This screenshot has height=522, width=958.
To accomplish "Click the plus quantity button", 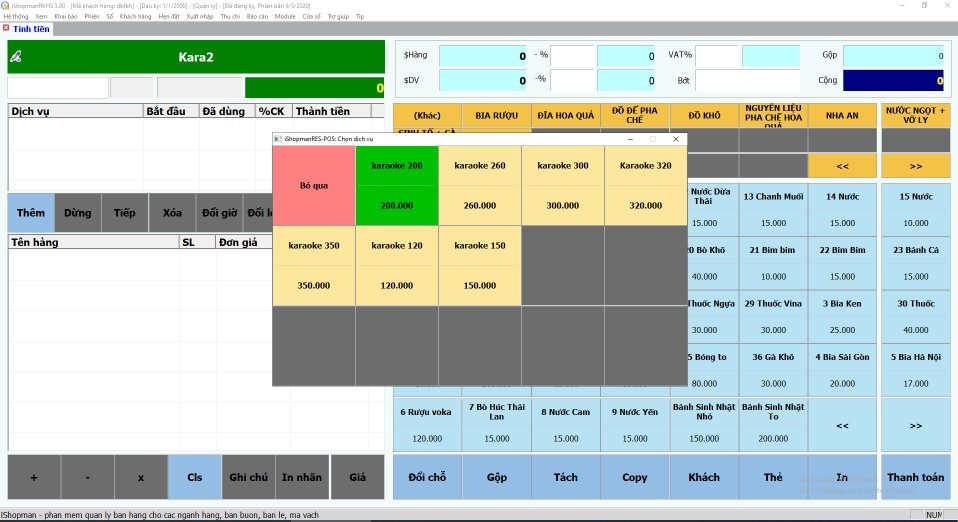I will coord(34,477).
